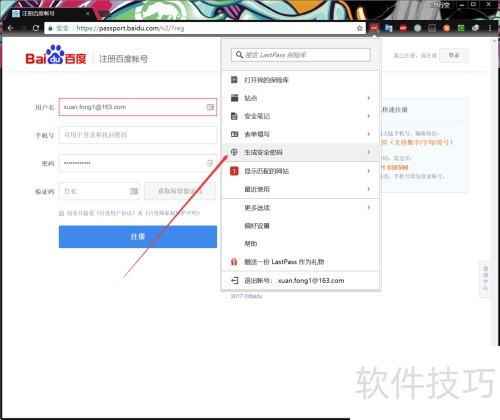
Task: Click the 验证码 input field
Action: tap(99, 191)
